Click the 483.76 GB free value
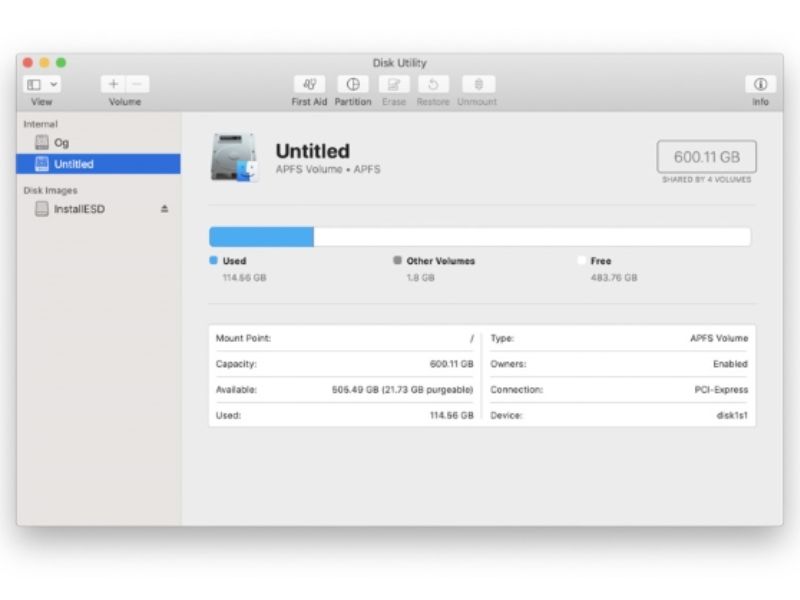This screenshot has height=600, width=800. pyautogui.click(x=614, y=278)
